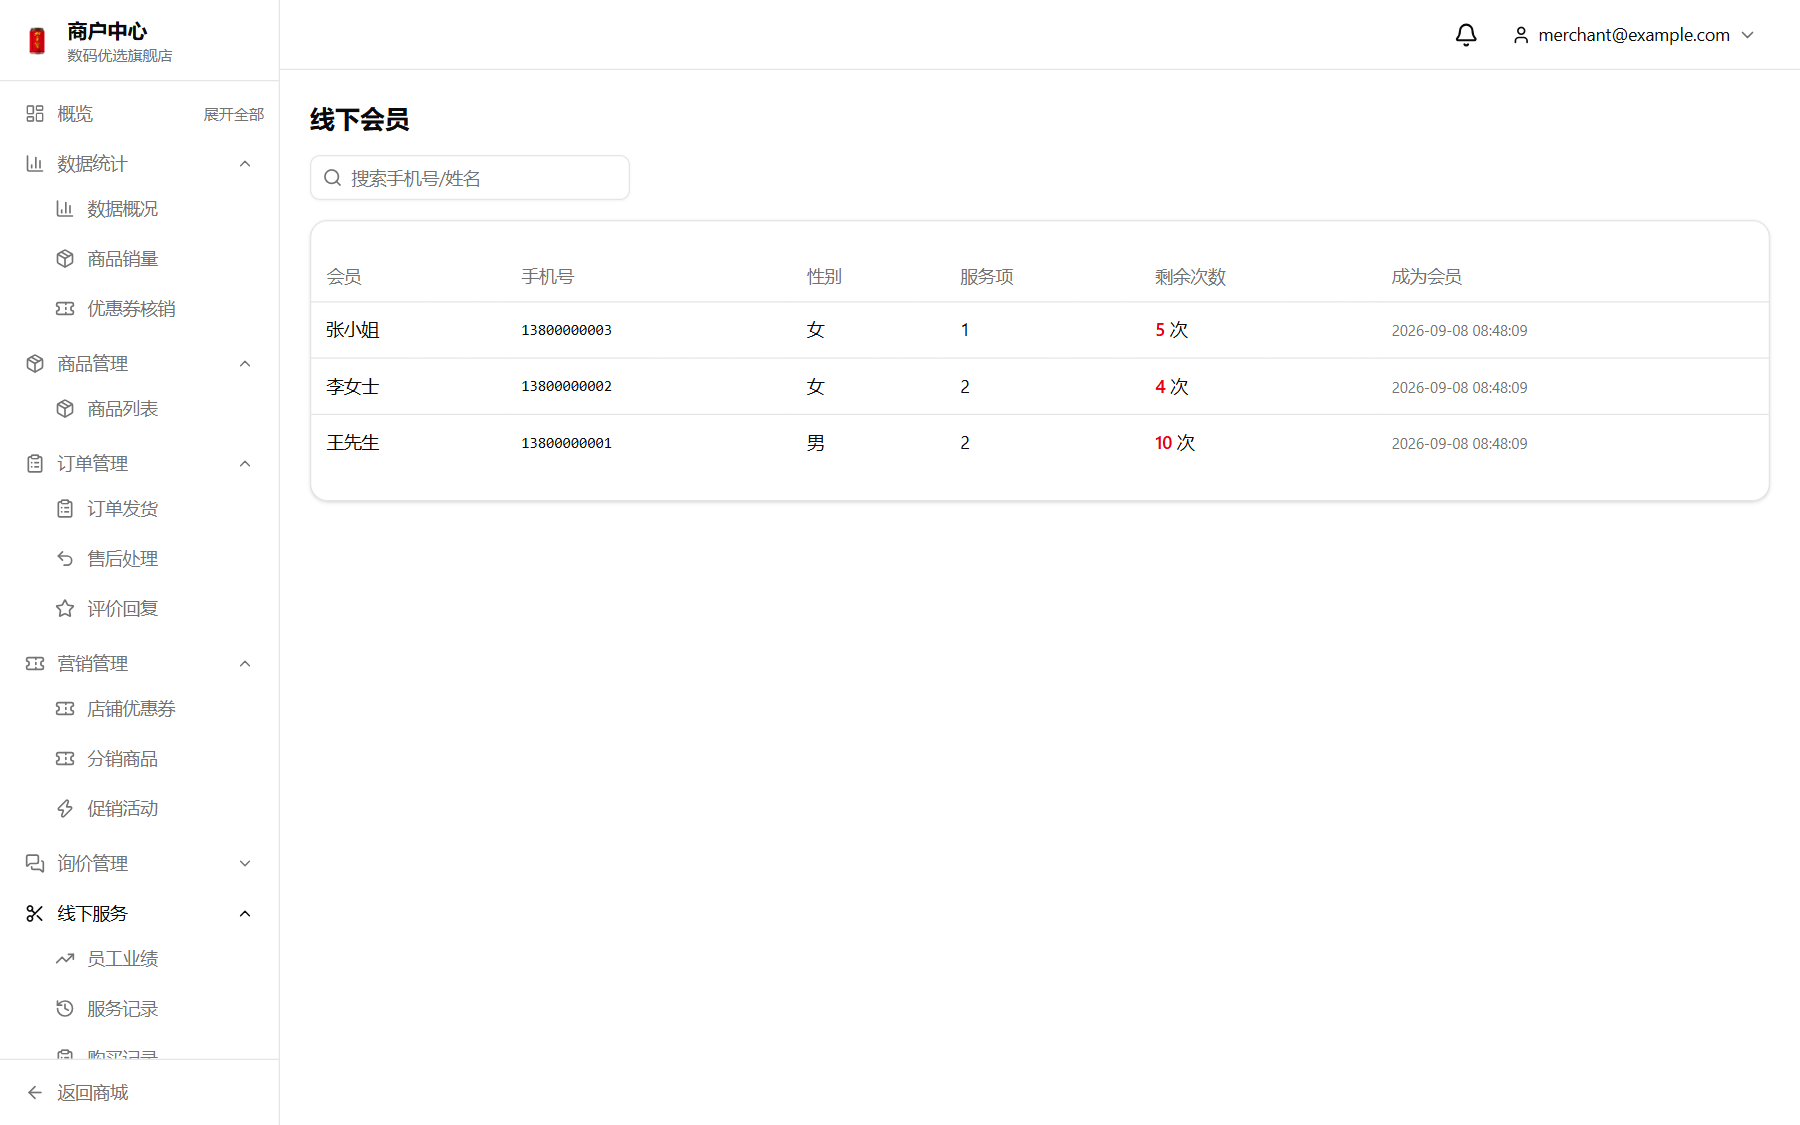The image size is (1800, 1125).
Task: Click the 店铺优惠券 ticket icon
Action: (x=65, y=709)
